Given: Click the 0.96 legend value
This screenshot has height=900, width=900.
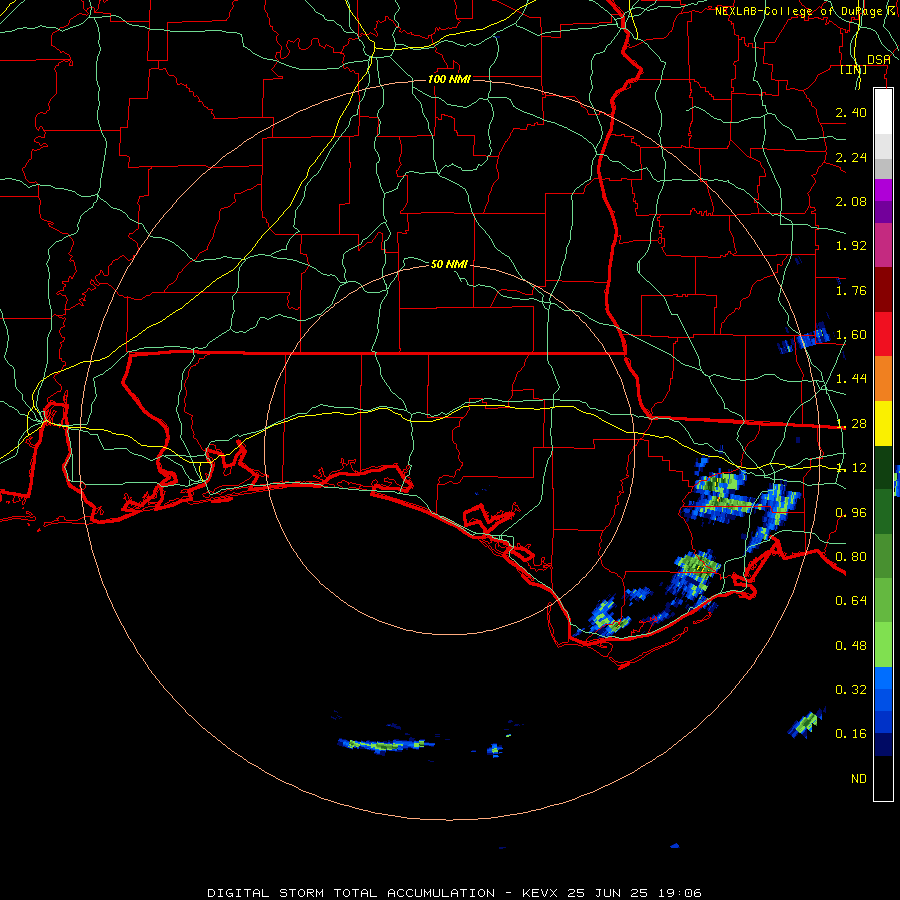Looking at the screenshot, I should tap(851, 513).
